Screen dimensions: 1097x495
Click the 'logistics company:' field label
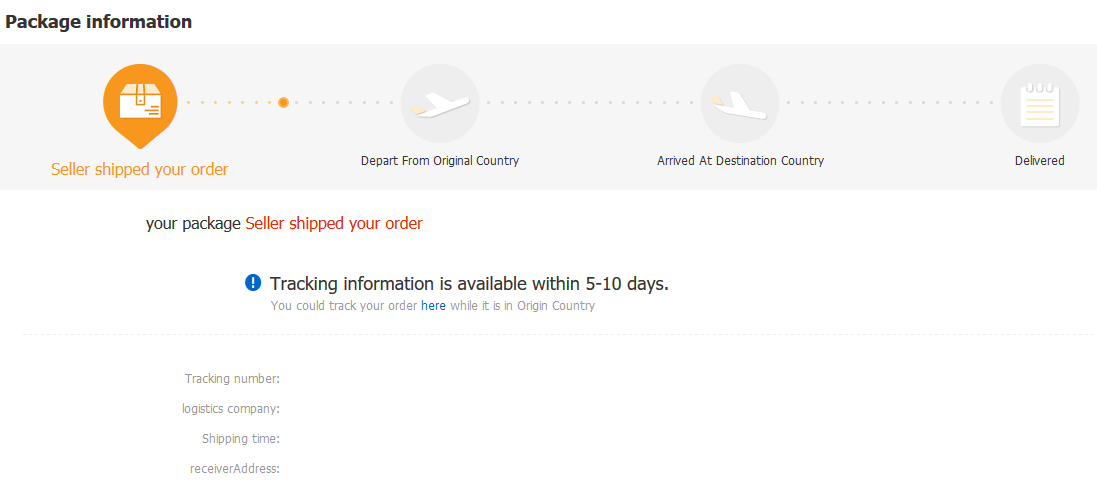(231, 409)
